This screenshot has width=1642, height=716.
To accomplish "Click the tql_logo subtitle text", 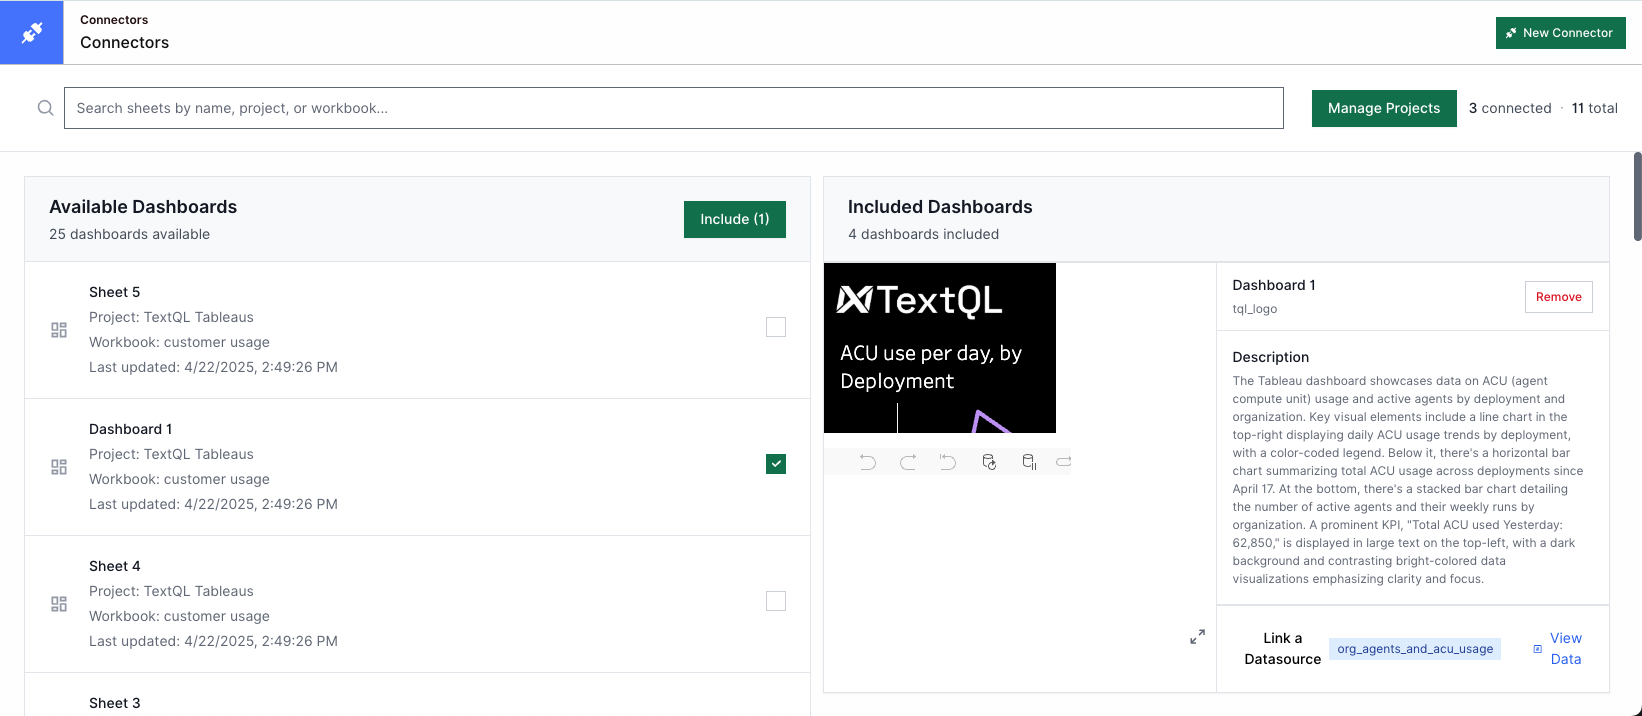I will [1255, 309].
